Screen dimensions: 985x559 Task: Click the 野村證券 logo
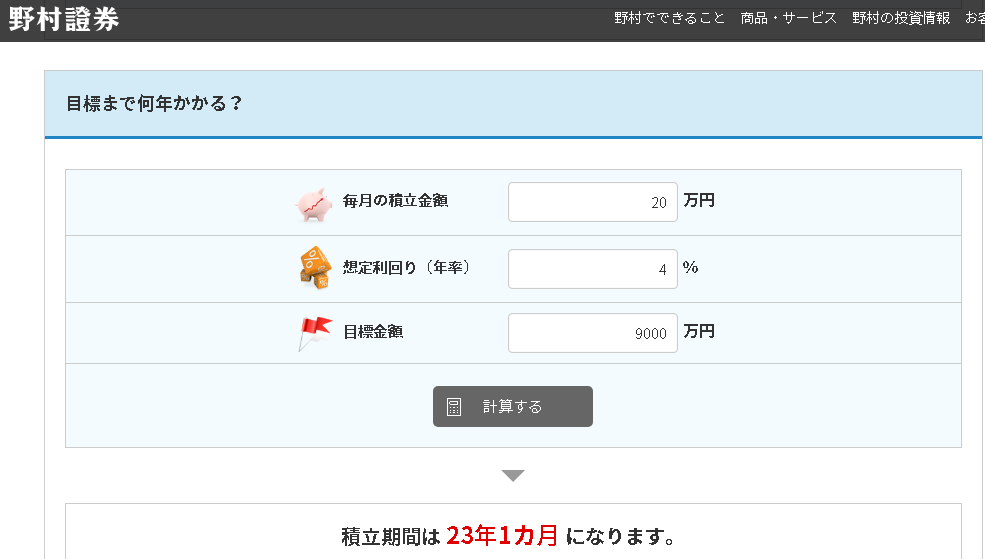tap(64, 20)
